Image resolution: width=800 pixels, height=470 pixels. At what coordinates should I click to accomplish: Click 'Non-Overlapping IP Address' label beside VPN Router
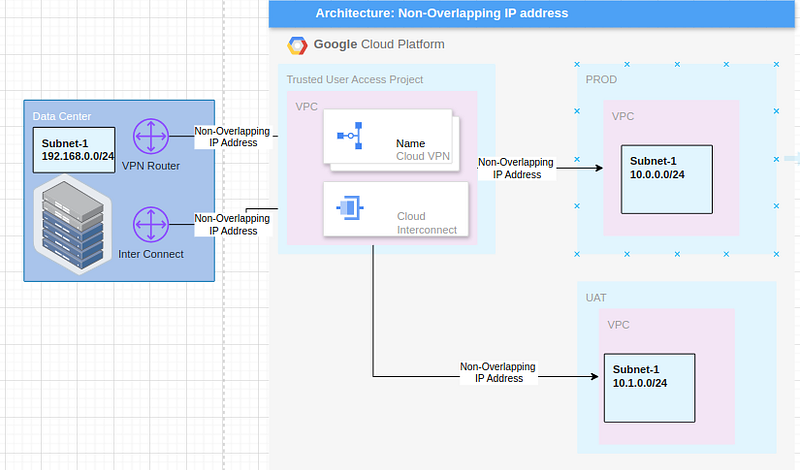(233, 137)
